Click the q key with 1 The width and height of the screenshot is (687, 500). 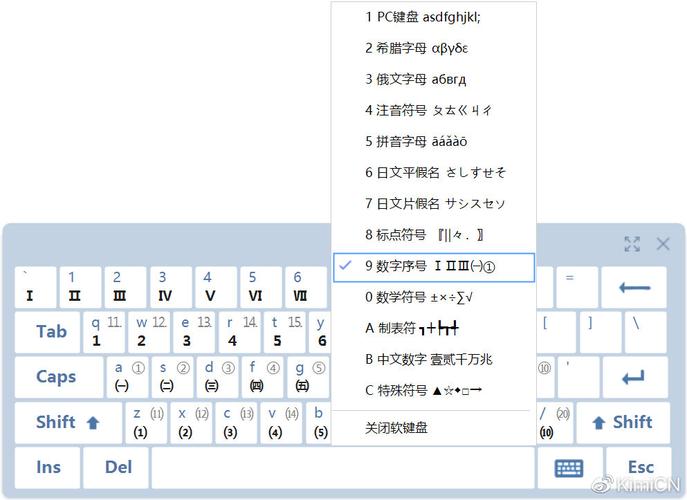[104, 332]
